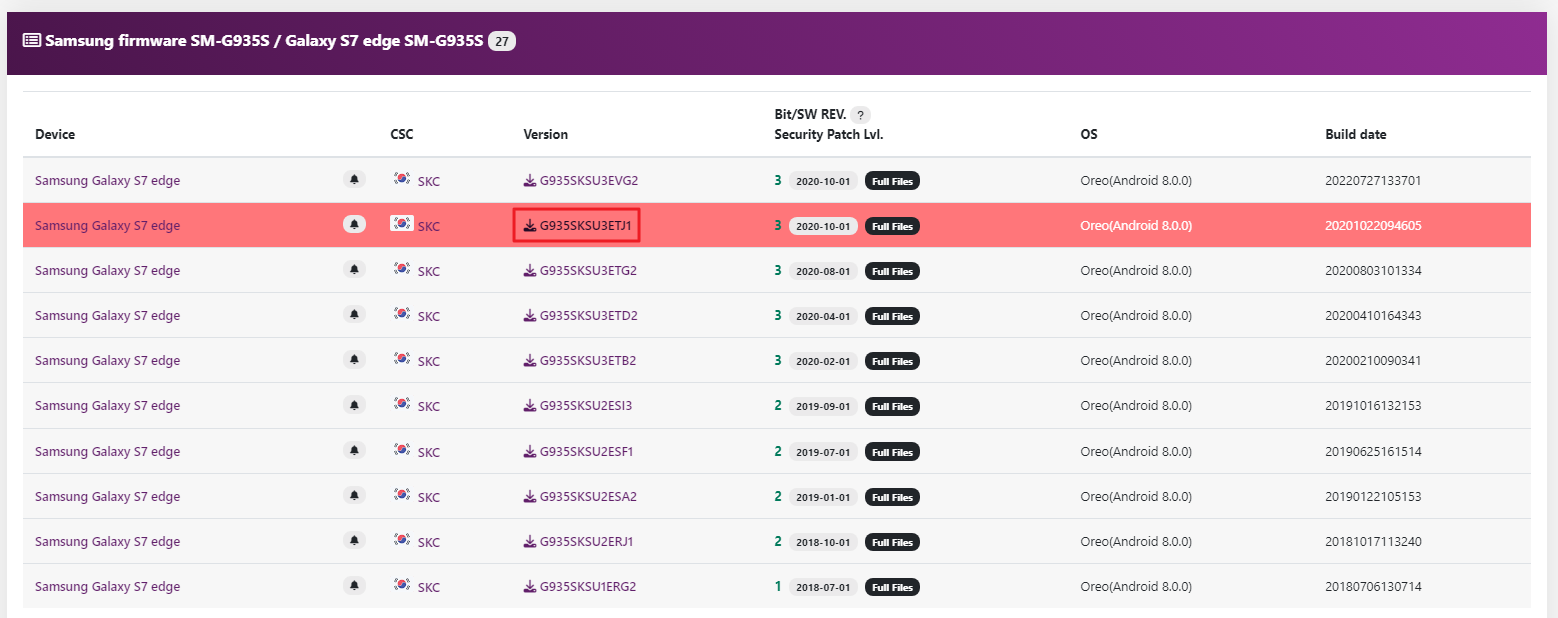Click build date 20200410164343
The image size is (1558, 618).
(x=1373, y=316)
